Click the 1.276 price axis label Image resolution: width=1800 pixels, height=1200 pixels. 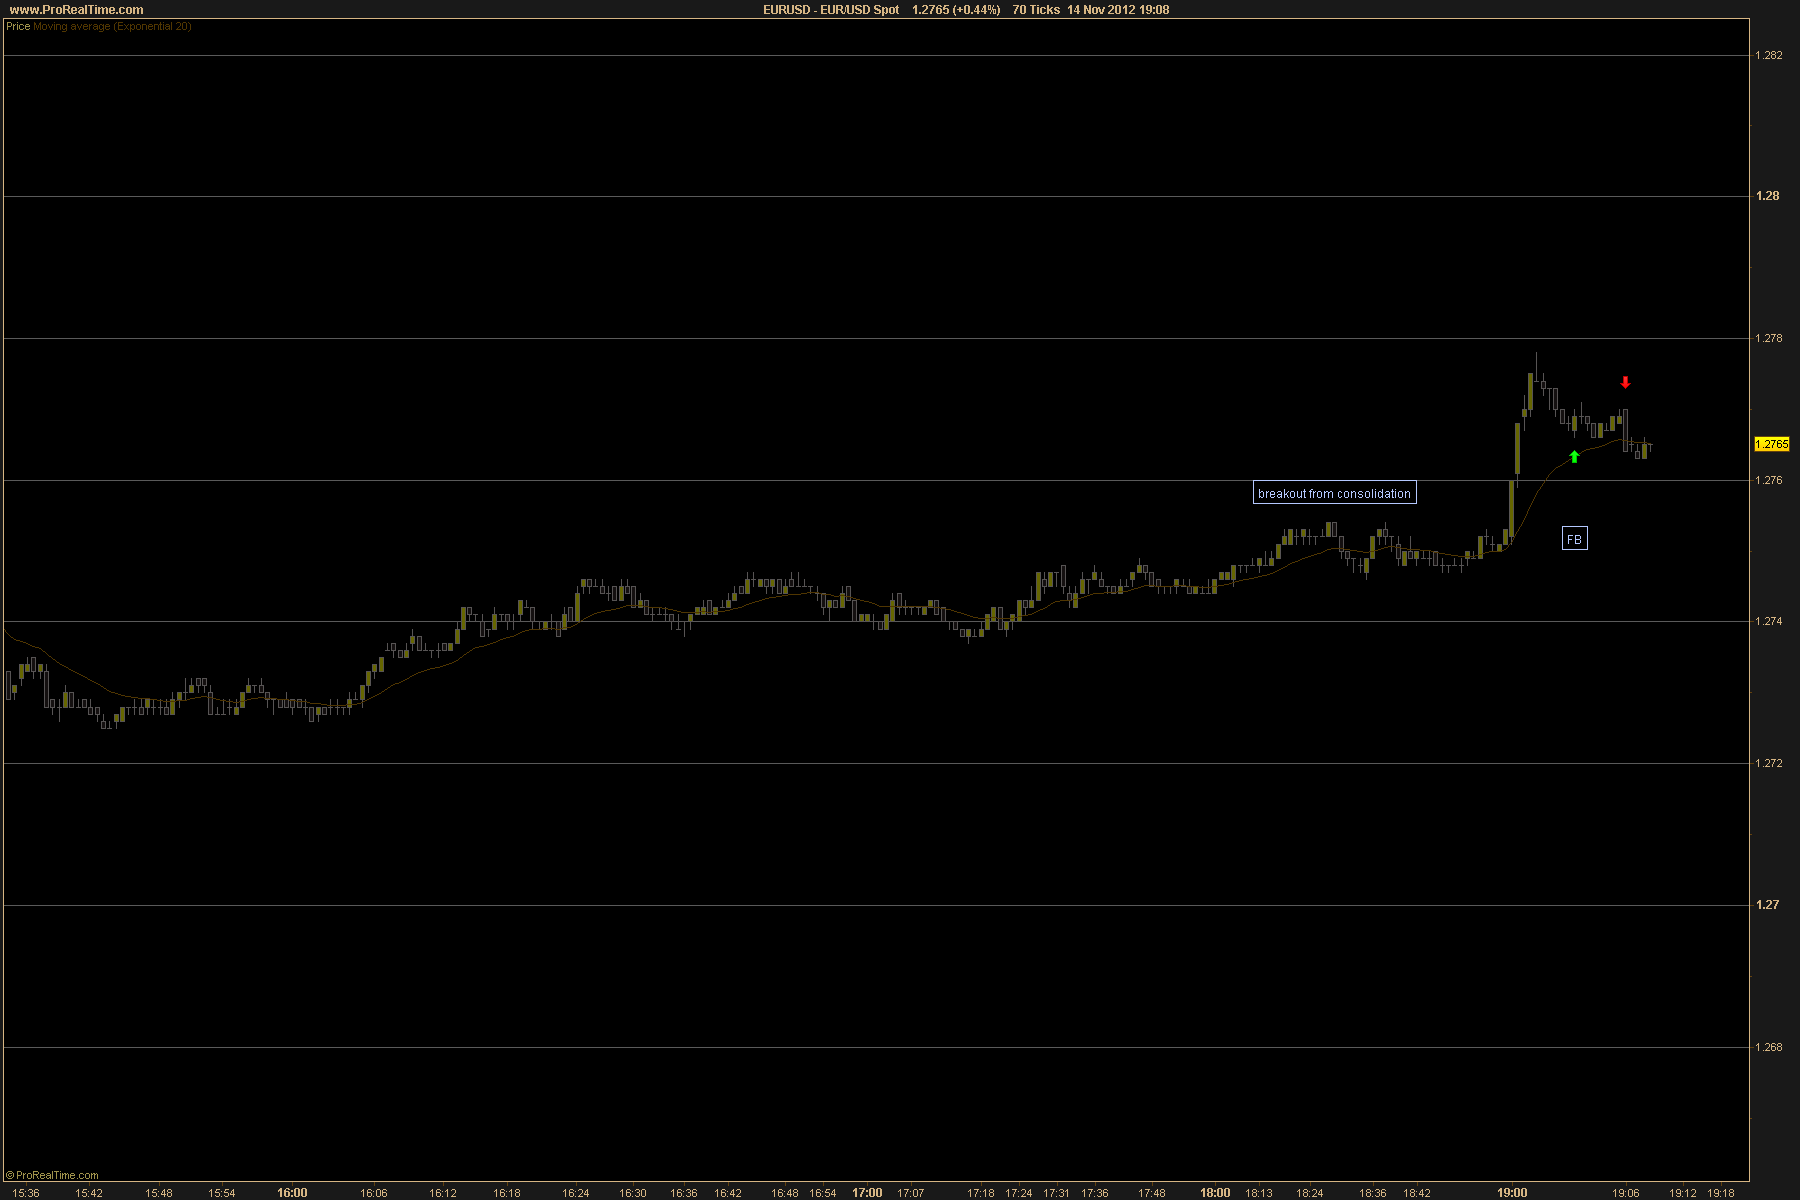[x=1769, y=480]
